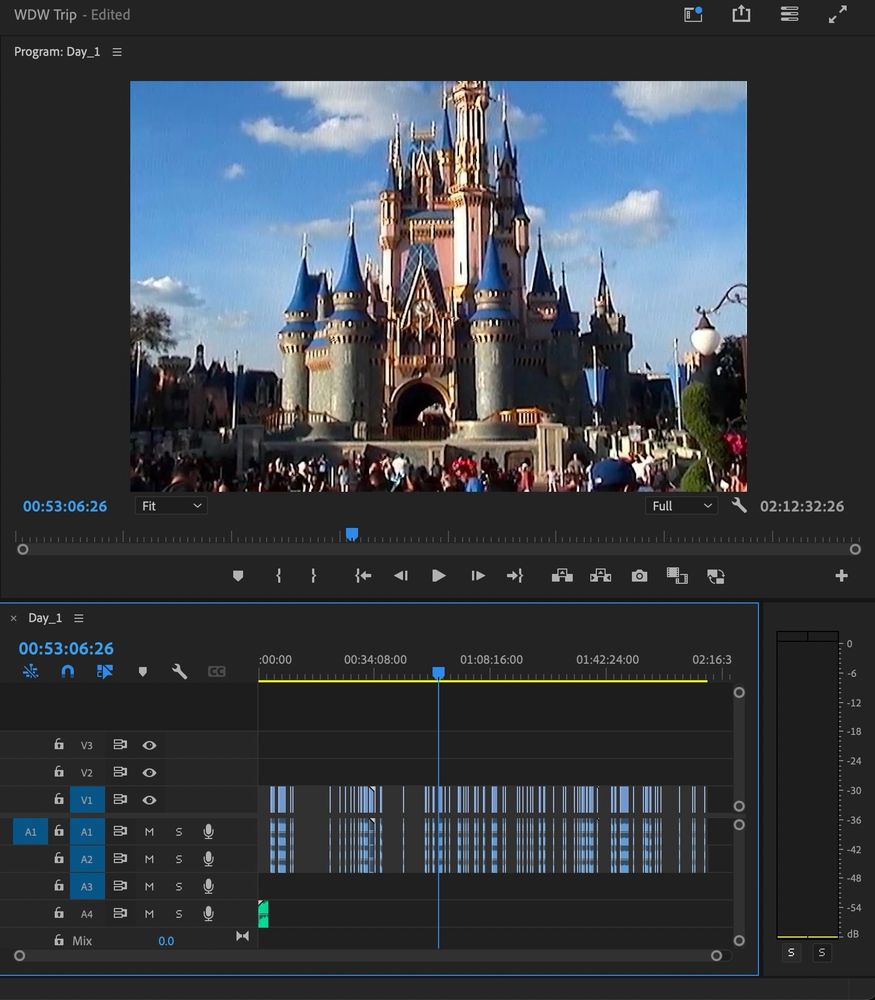Hide the V1 track output
This screenshot has height=1000, width=875.
point(149,800)
